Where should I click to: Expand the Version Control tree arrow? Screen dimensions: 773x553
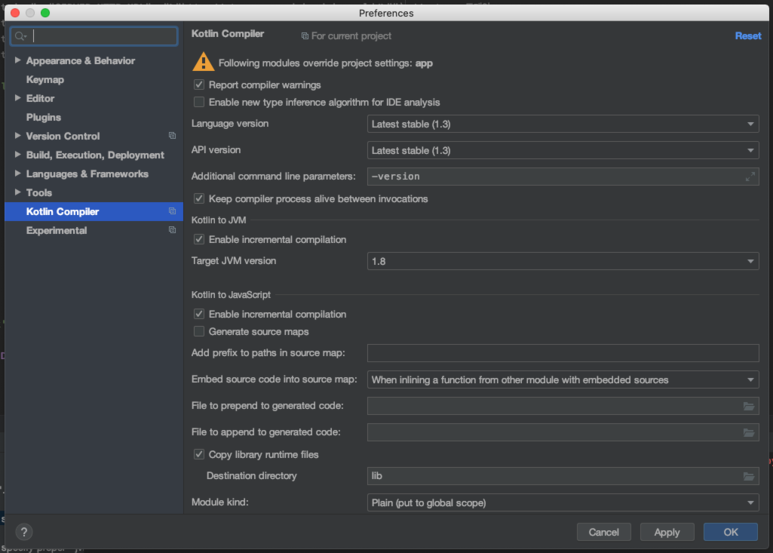tap(18, 136)
